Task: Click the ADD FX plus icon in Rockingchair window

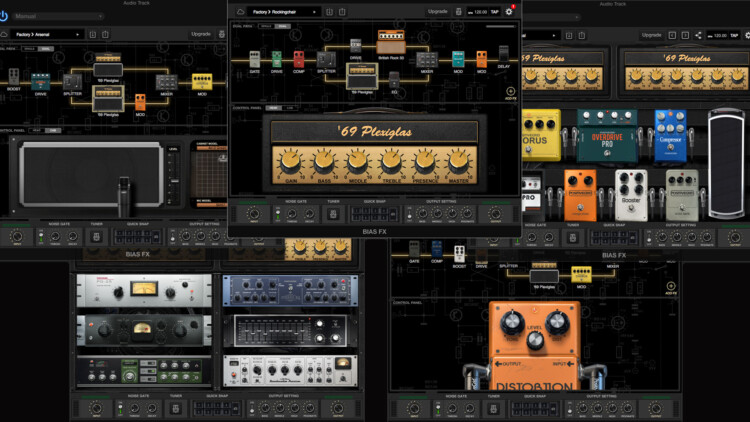Action: [x=510, y=91]
